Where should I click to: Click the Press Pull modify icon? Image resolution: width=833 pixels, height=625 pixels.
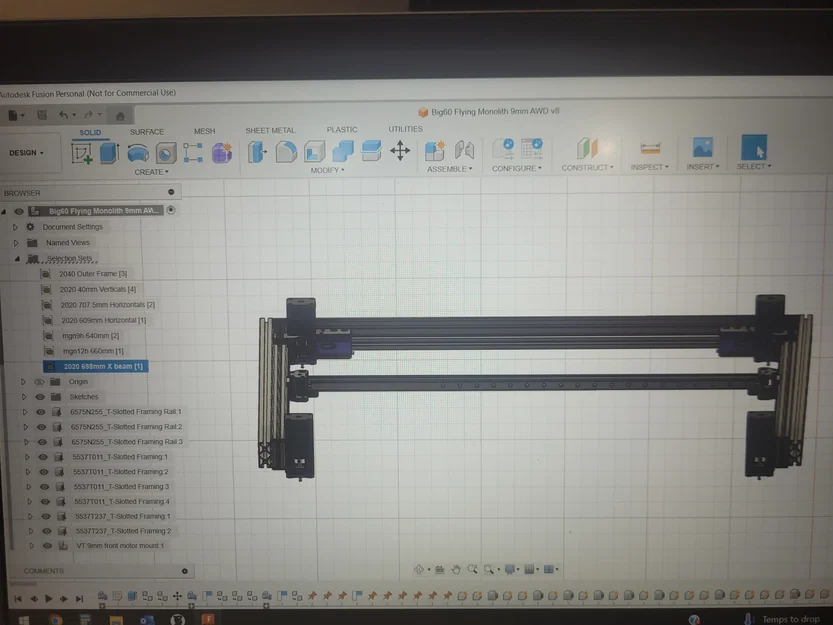(257, 152)
